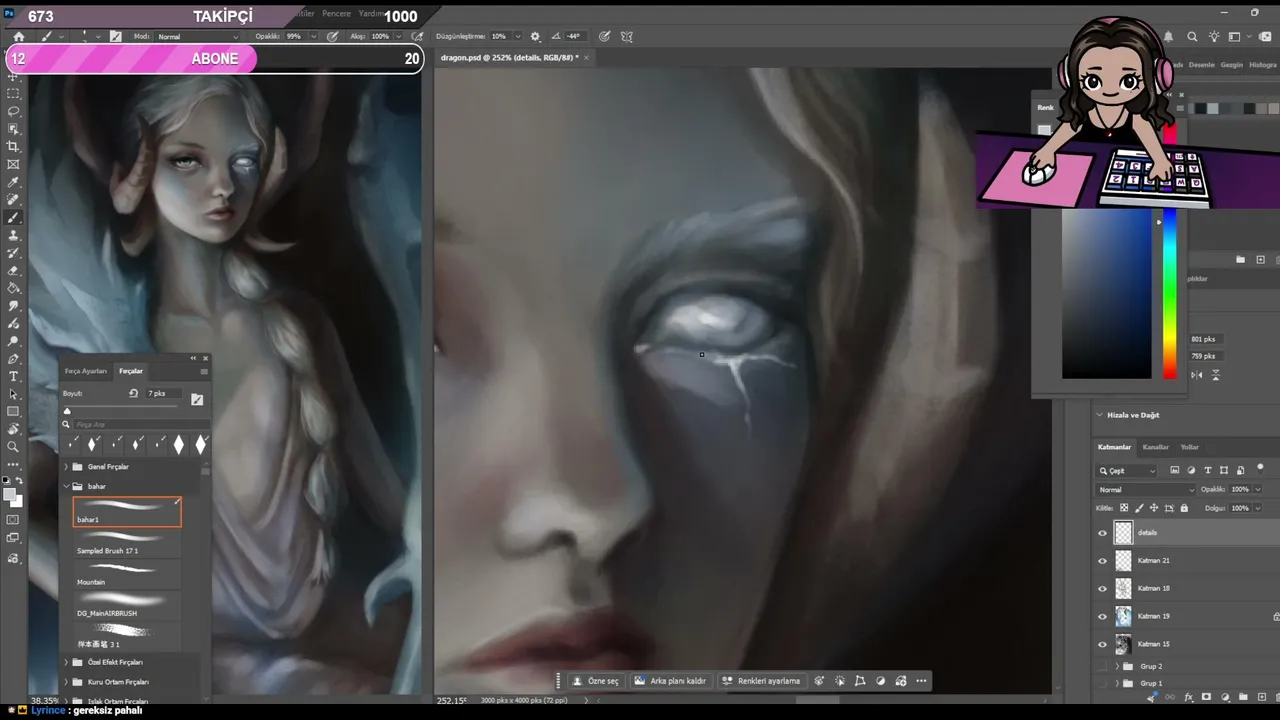Click the hue slider in color panel

click(1169, 295)
